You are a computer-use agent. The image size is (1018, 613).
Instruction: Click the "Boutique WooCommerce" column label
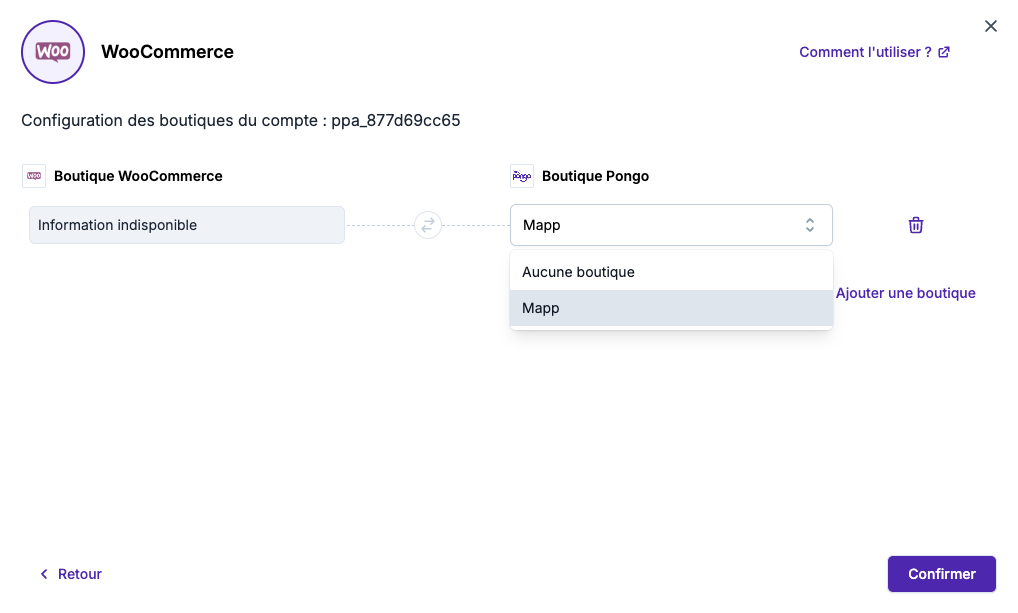pyautogui.click(x=138, y=176)
